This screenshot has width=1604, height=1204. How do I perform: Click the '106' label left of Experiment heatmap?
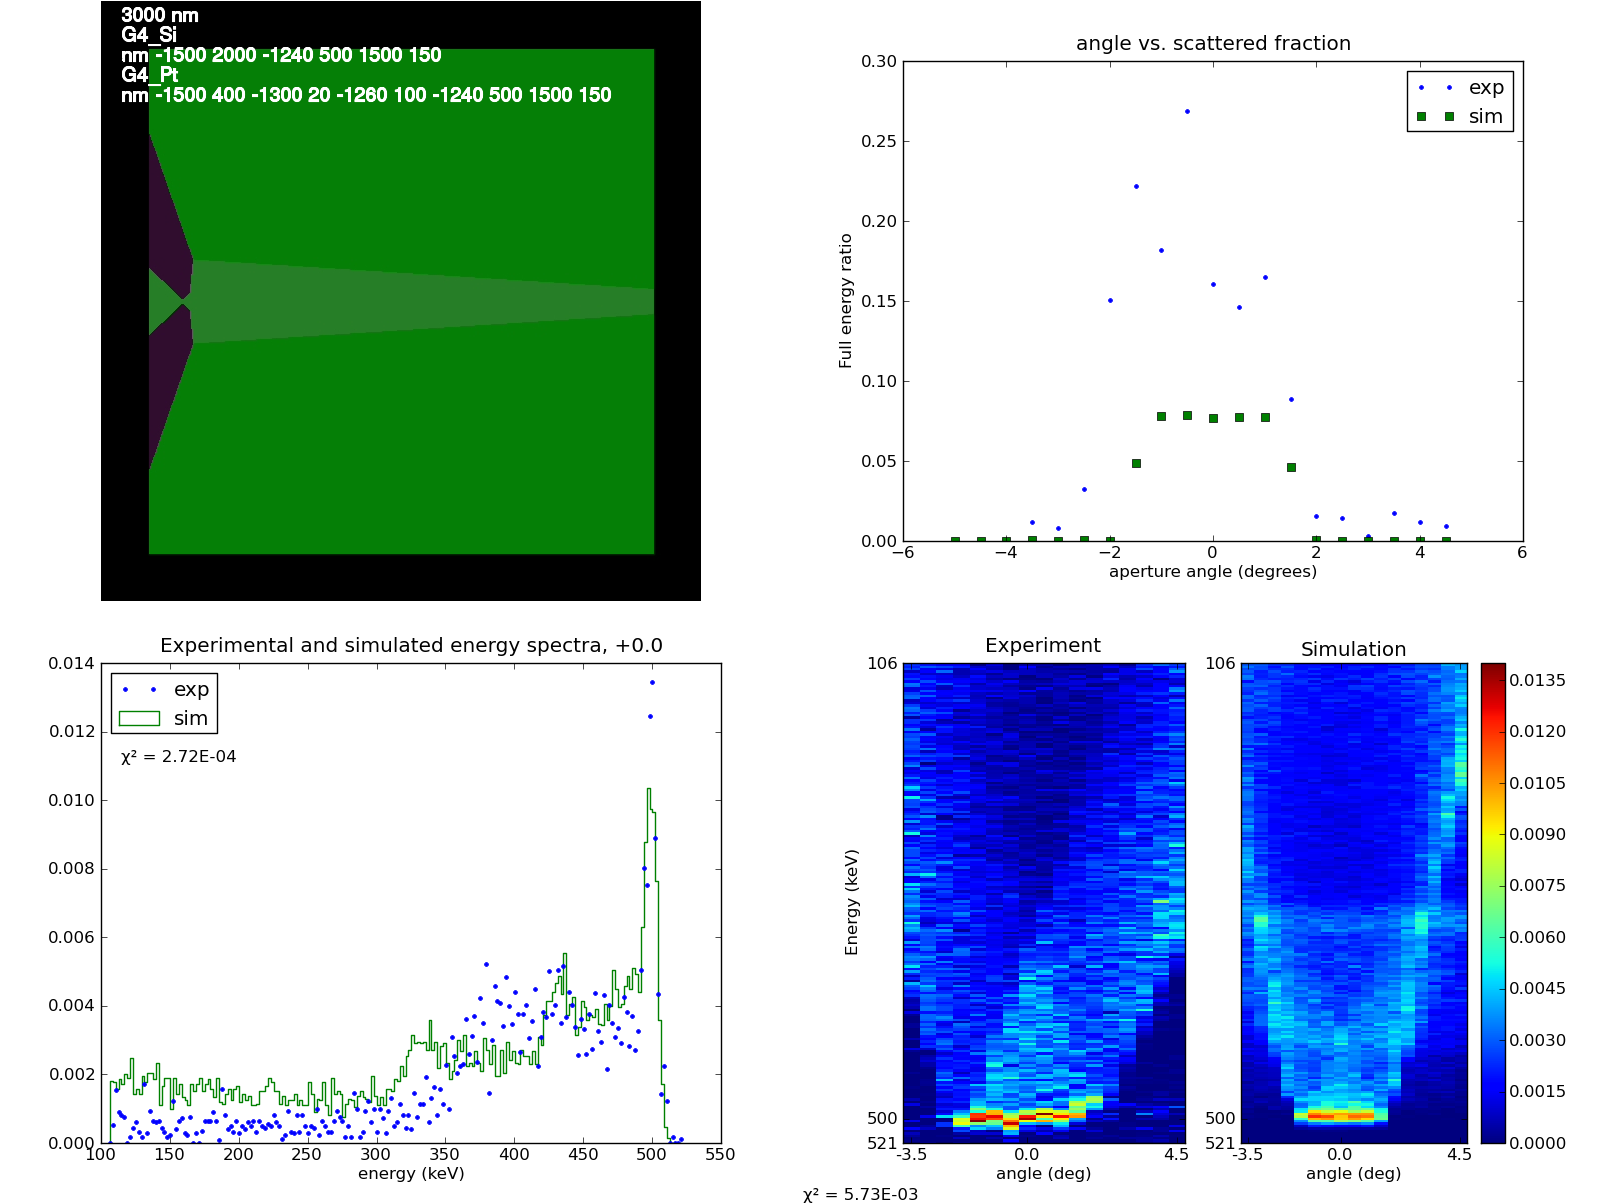(882, 663)
